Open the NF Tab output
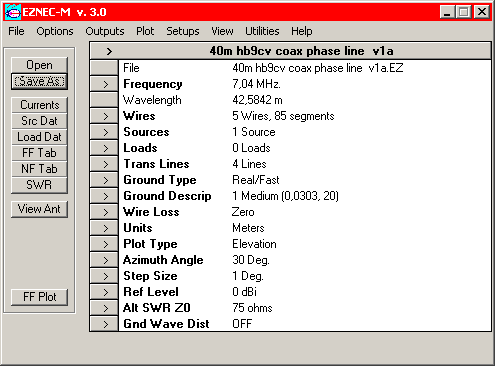 coord(39,169)
